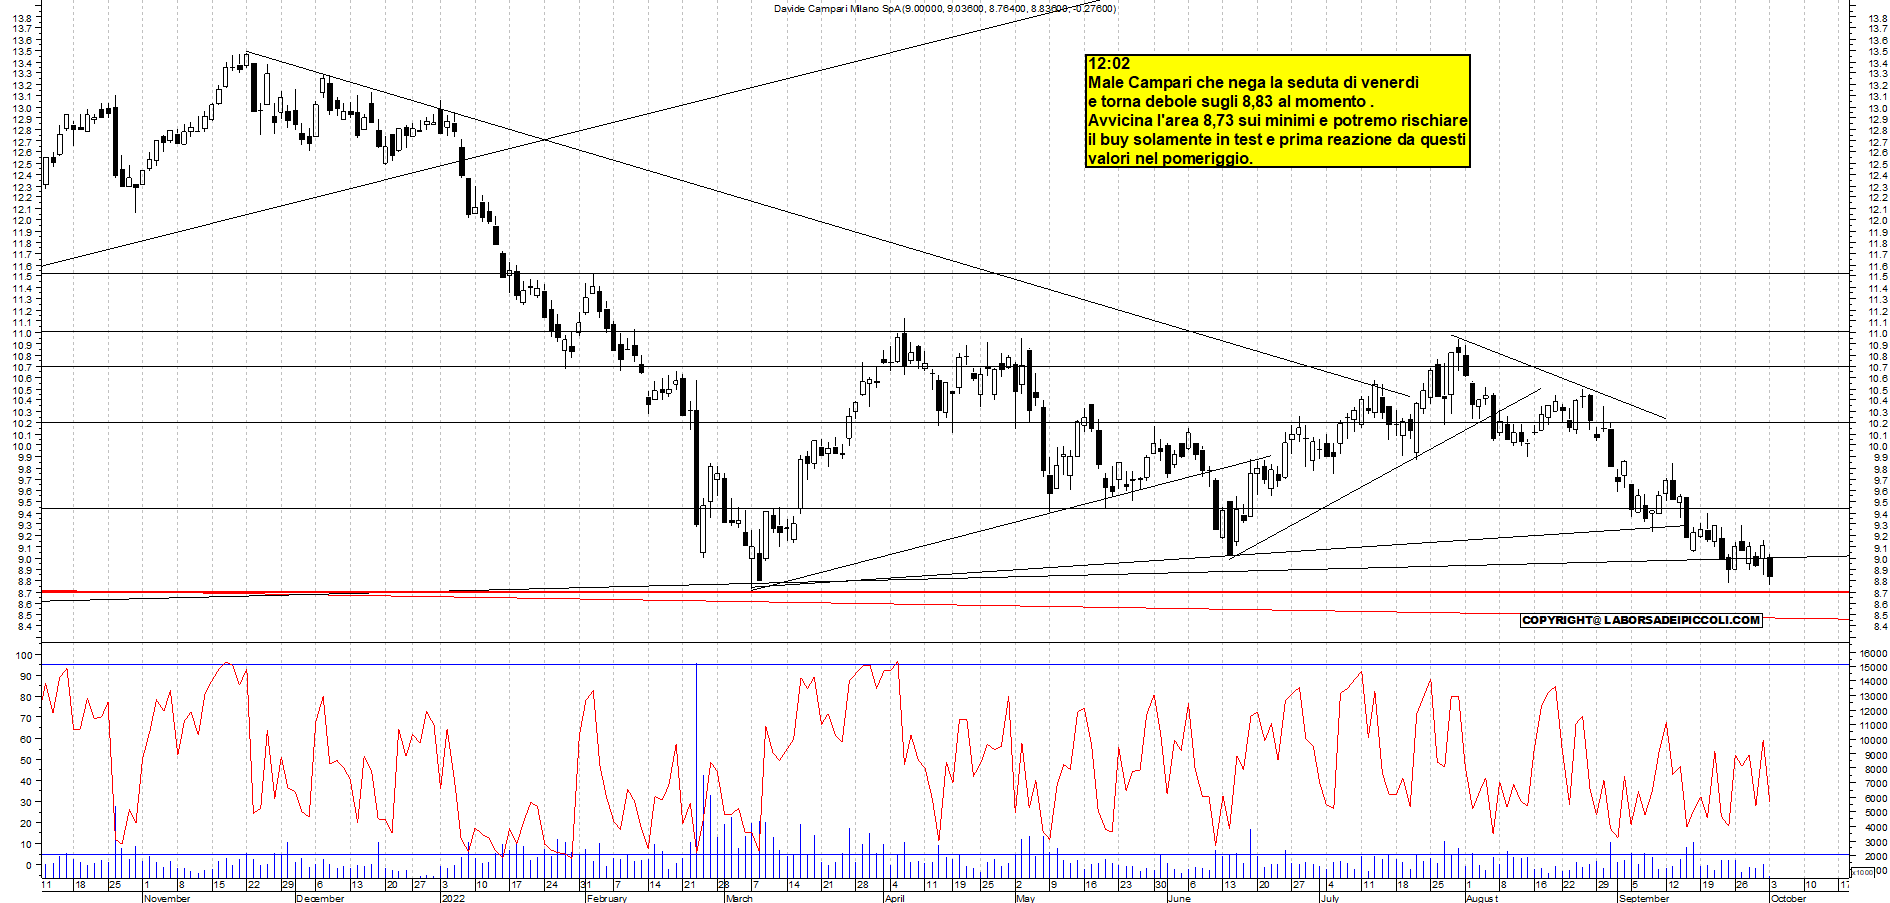Viewport: 1890px width, 903px height.
Task: Click the 90 value on the oscillator scale
Action: pos(26,676)
